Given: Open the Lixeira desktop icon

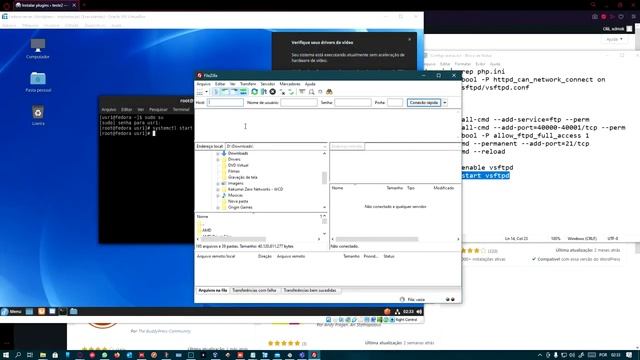Looking at the screenshot, I should [x=38, y=115].
